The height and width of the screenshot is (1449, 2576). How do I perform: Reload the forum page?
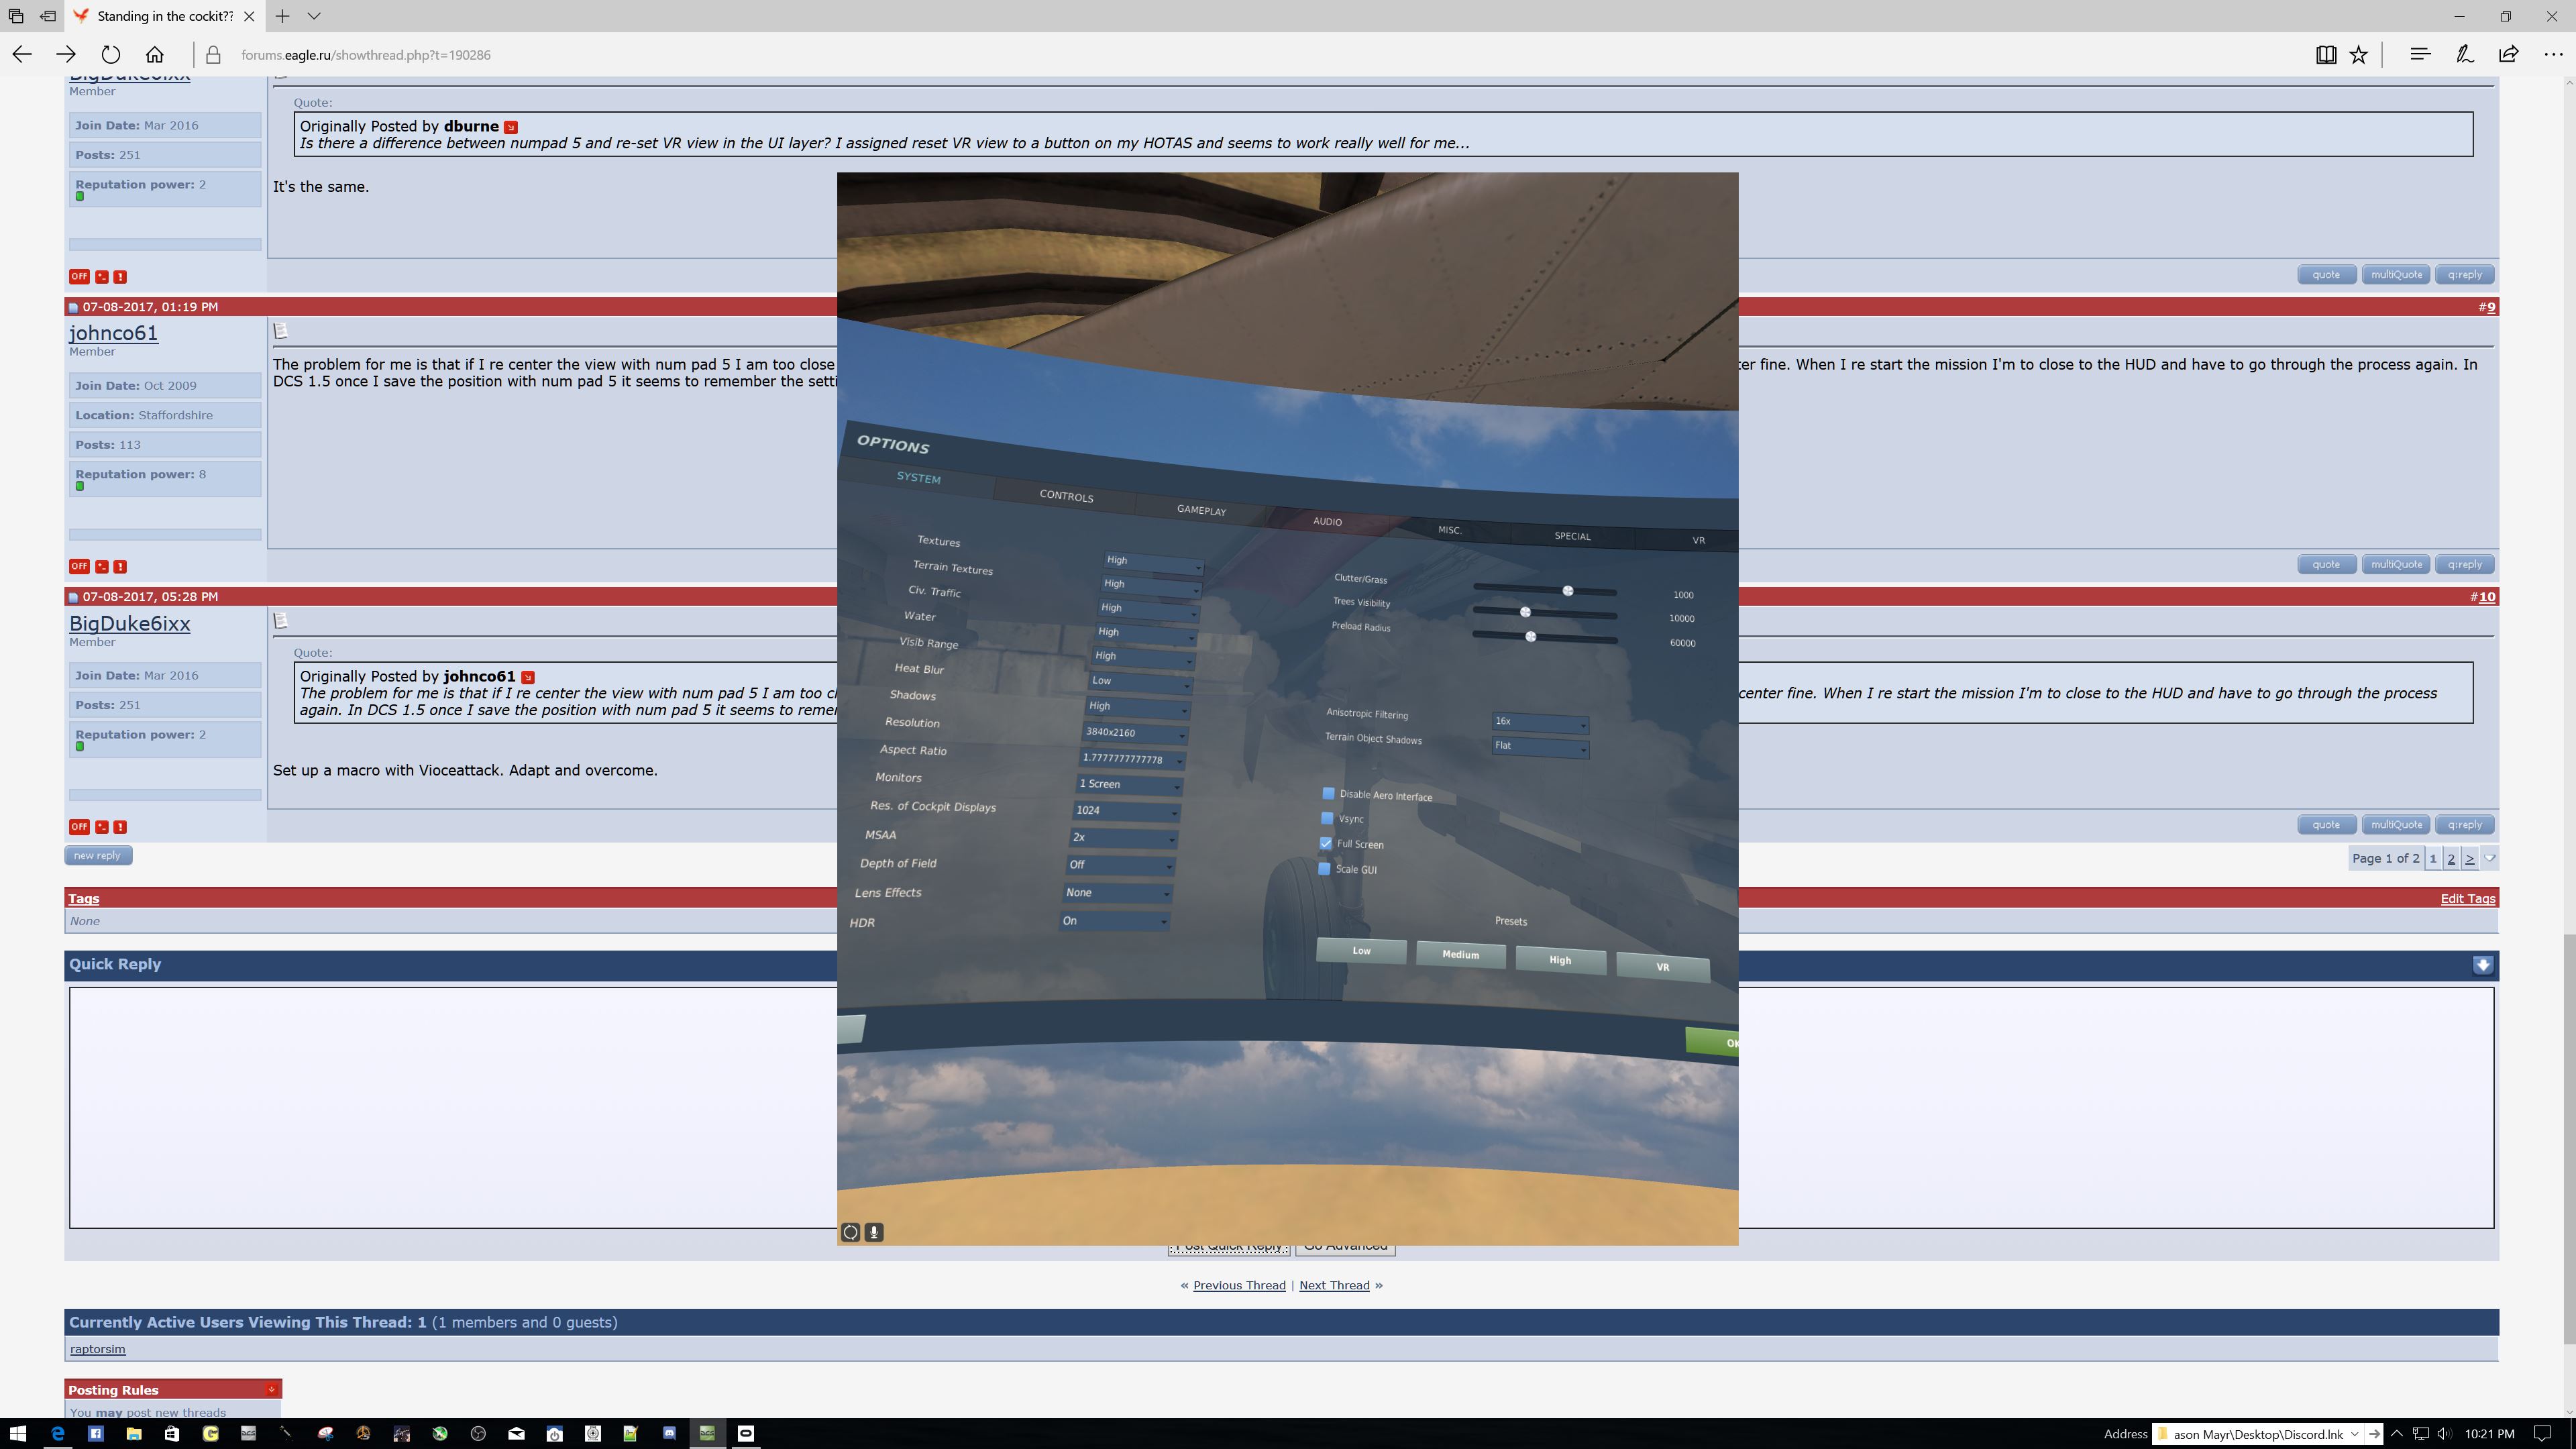click(110, 54)
